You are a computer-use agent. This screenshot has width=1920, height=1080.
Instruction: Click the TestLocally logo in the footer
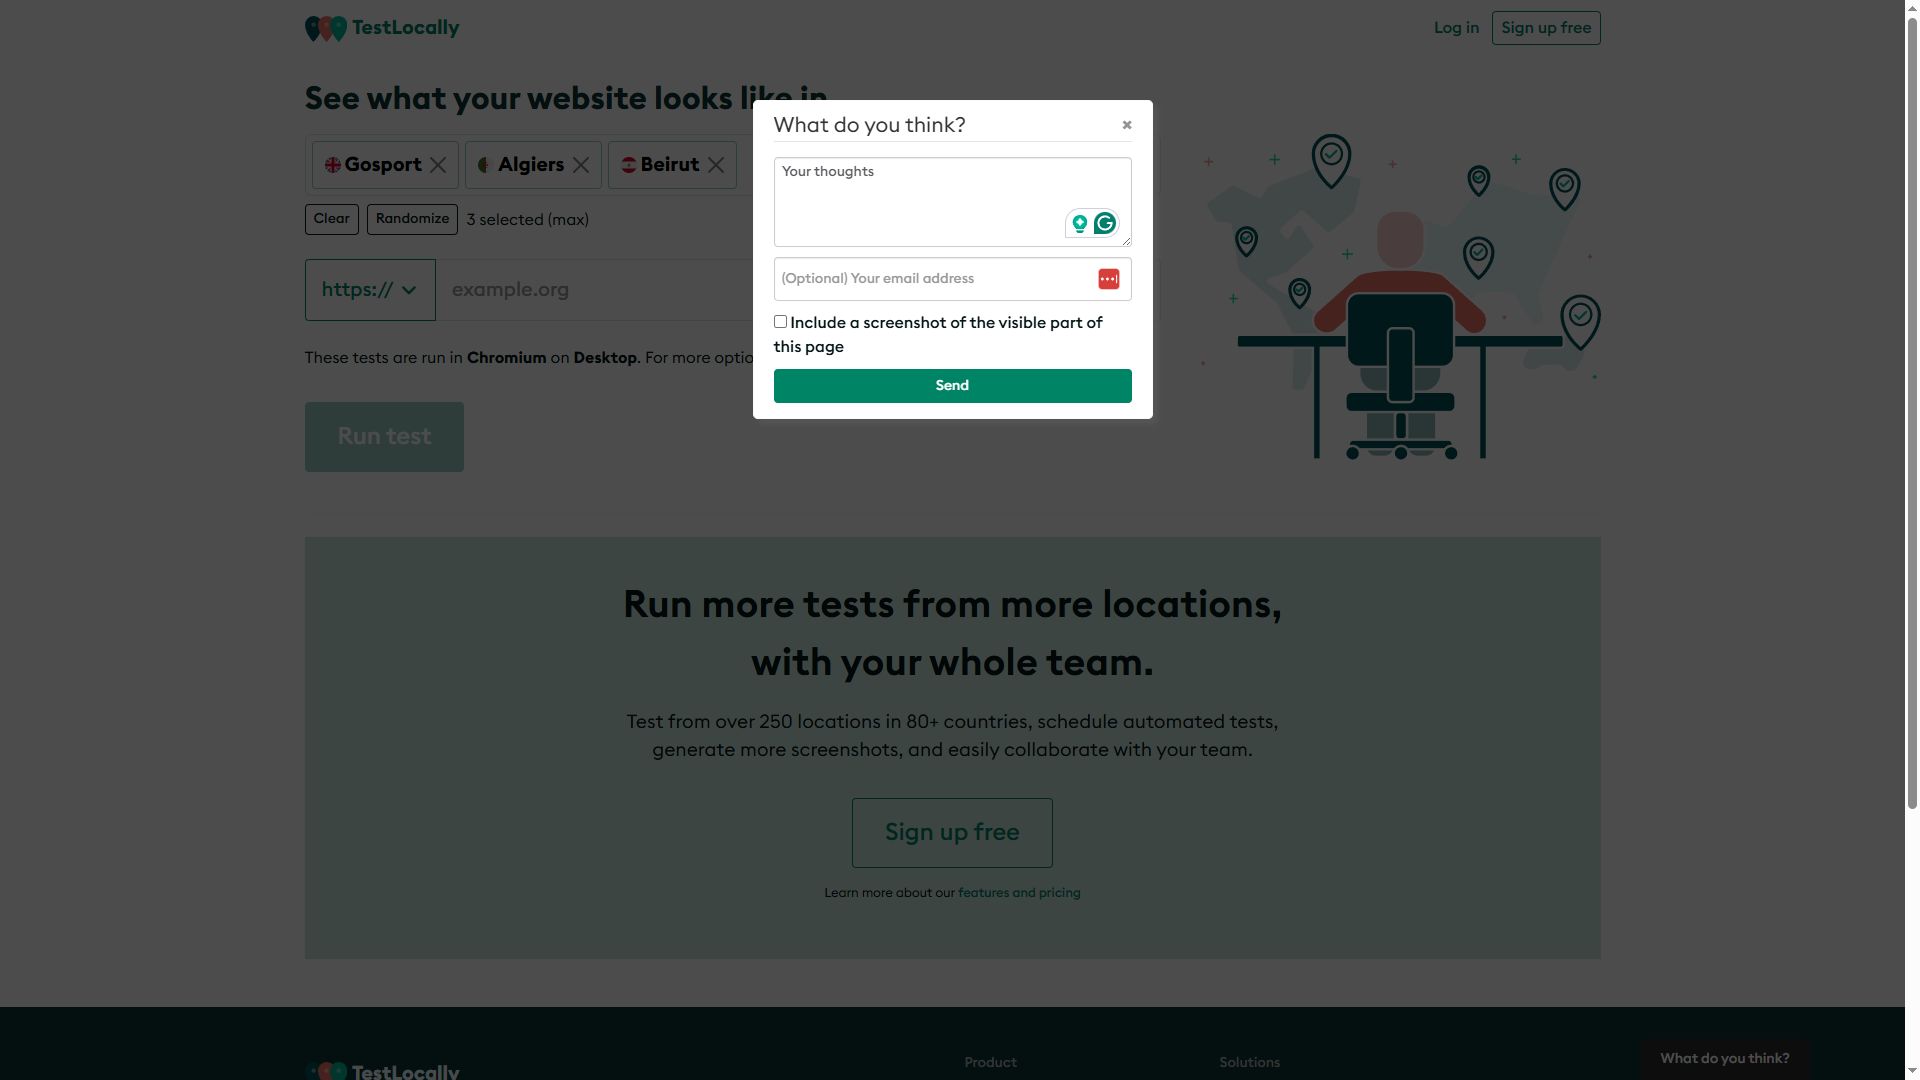coord(381,1070)
